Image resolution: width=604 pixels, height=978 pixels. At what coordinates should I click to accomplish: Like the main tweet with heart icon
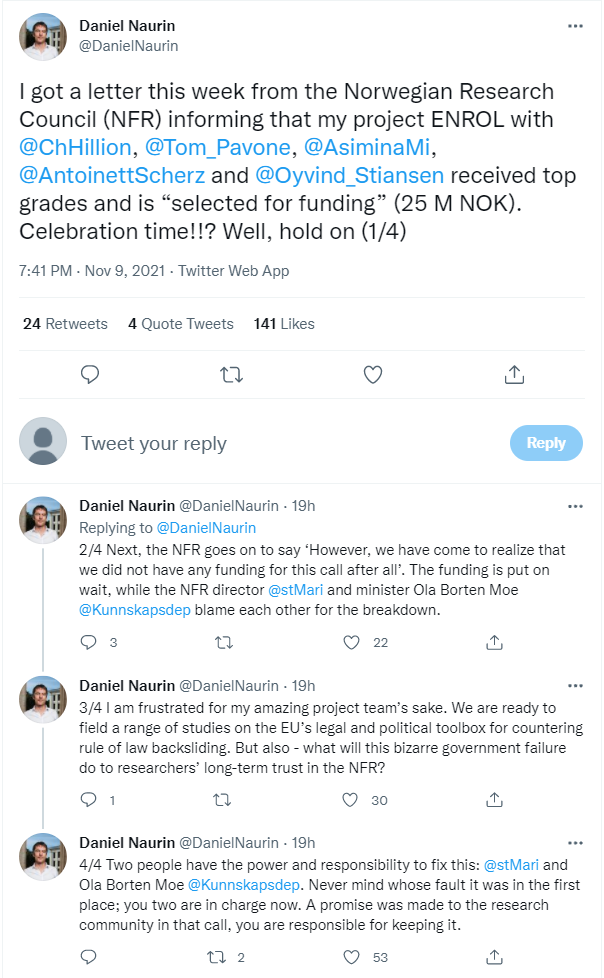(x=372, y=374)
